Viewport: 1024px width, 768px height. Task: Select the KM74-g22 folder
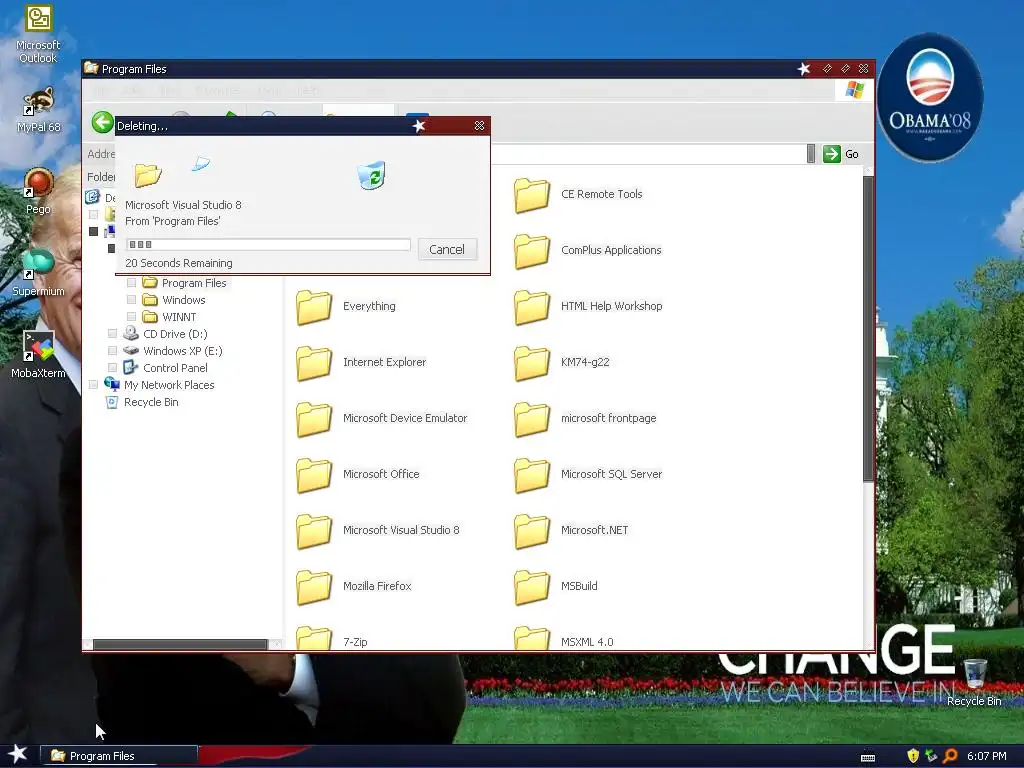[562, 363]
